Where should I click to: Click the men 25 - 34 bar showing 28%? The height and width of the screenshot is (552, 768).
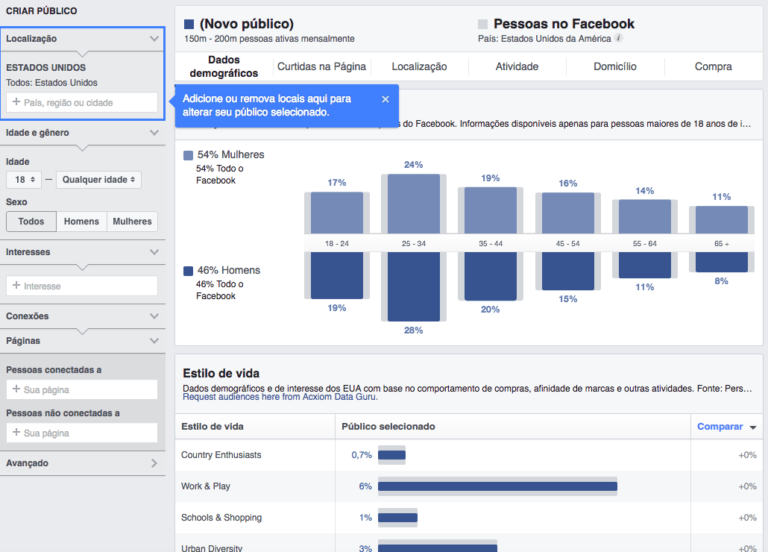(x=413, y=287)
